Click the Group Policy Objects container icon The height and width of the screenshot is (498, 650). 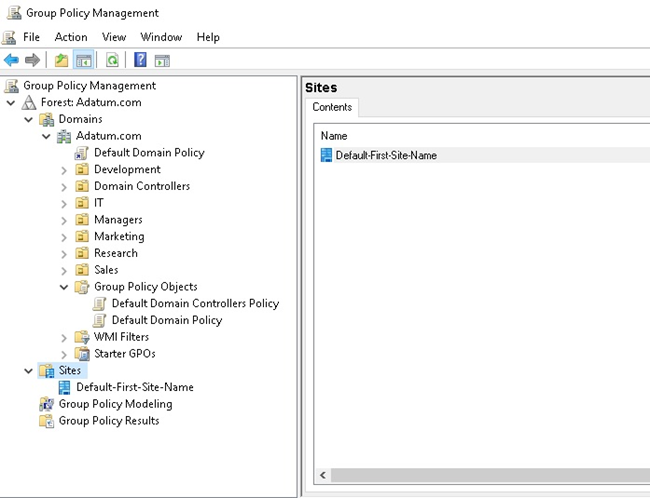point(82,287)
